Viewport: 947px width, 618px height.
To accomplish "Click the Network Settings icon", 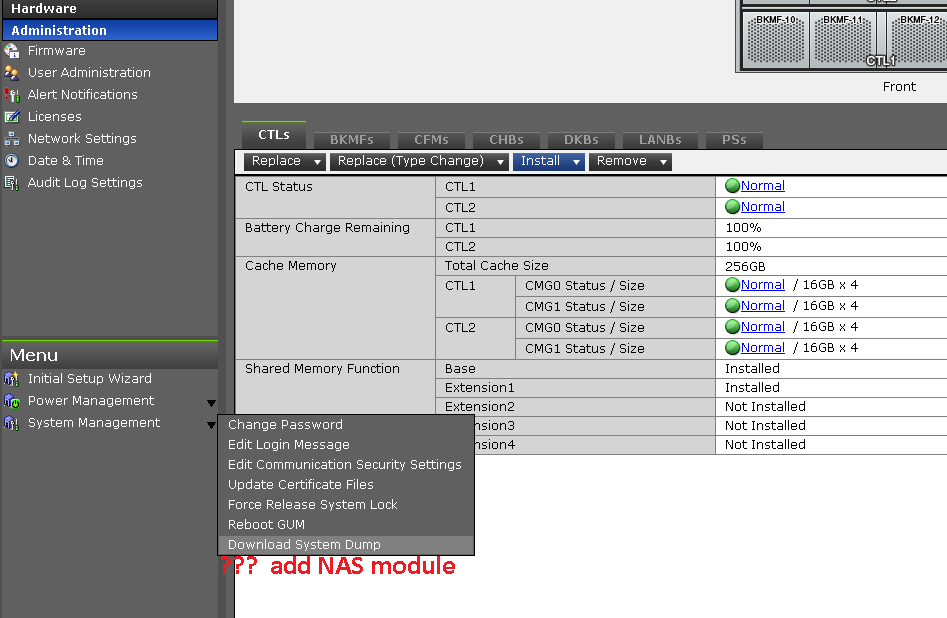I will 11,139.
